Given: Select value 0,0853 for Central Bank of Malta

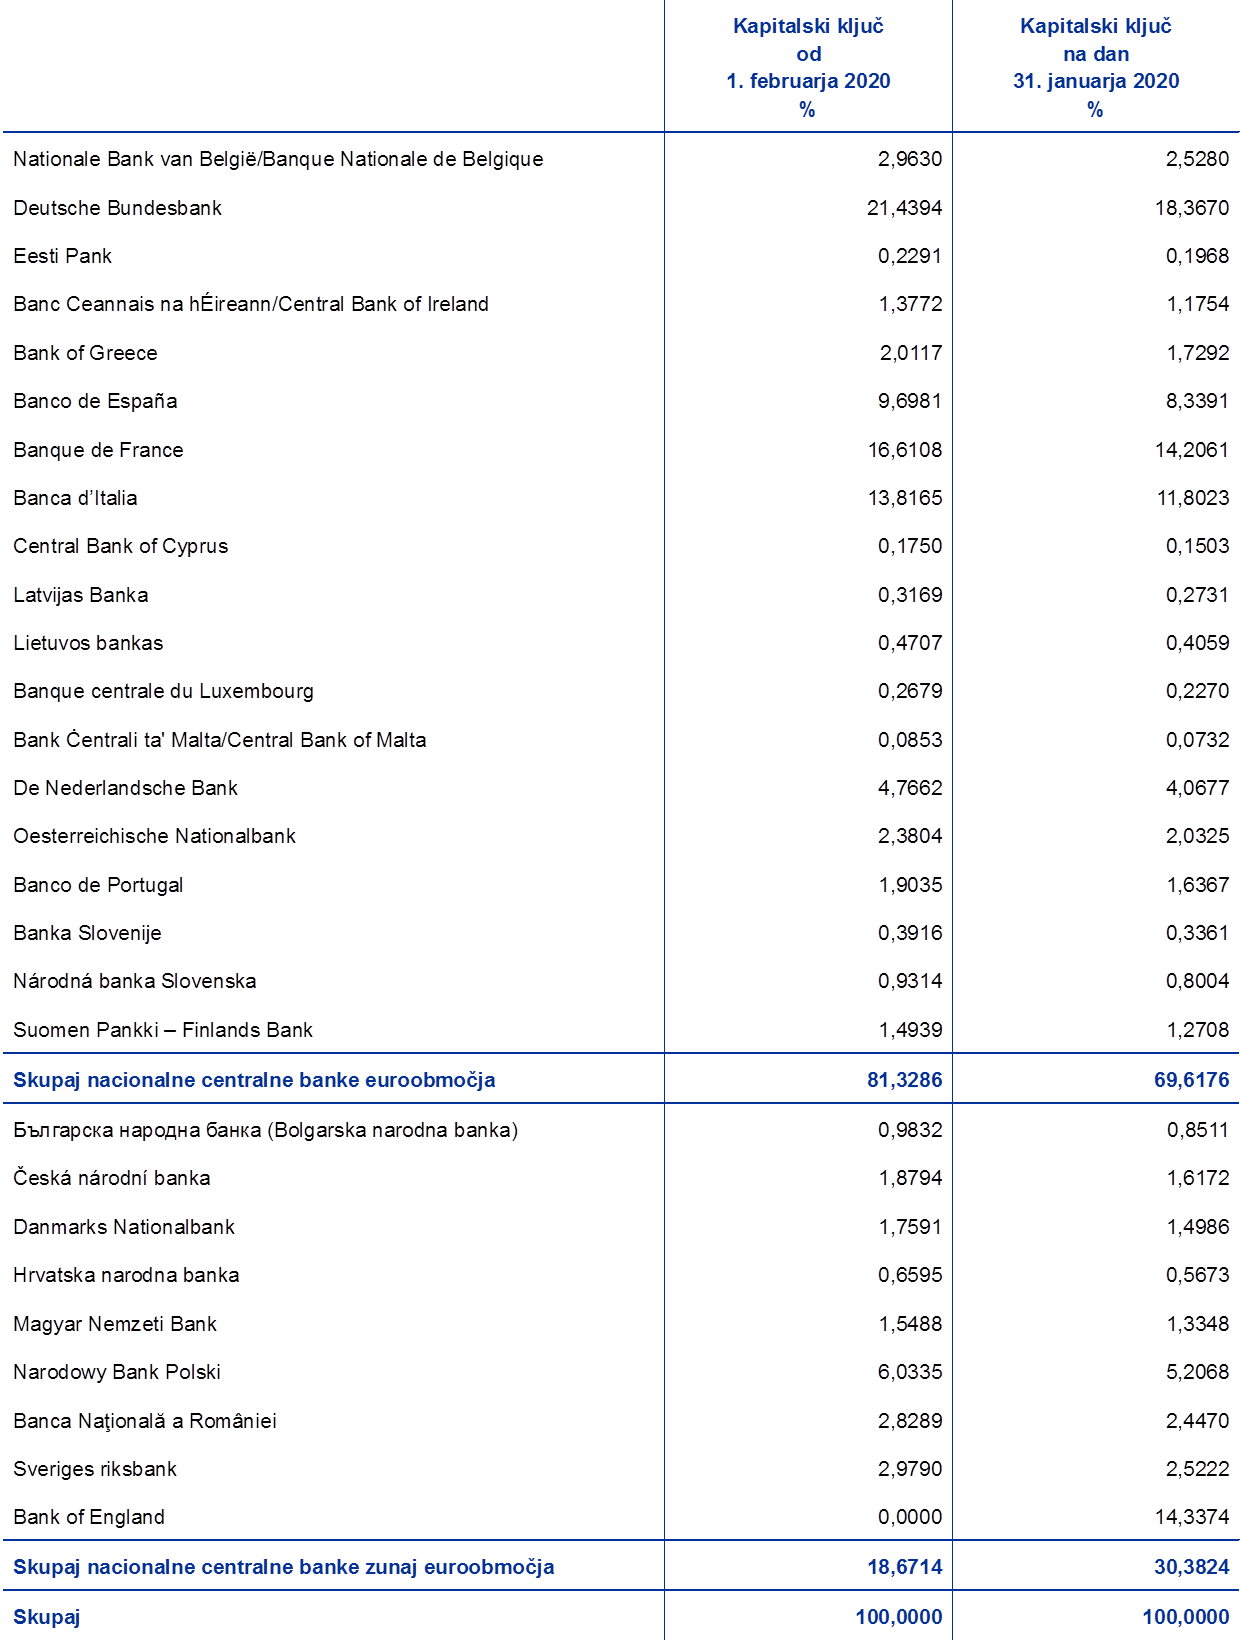Looking at the screenshot, I should (x=910, y=740).
